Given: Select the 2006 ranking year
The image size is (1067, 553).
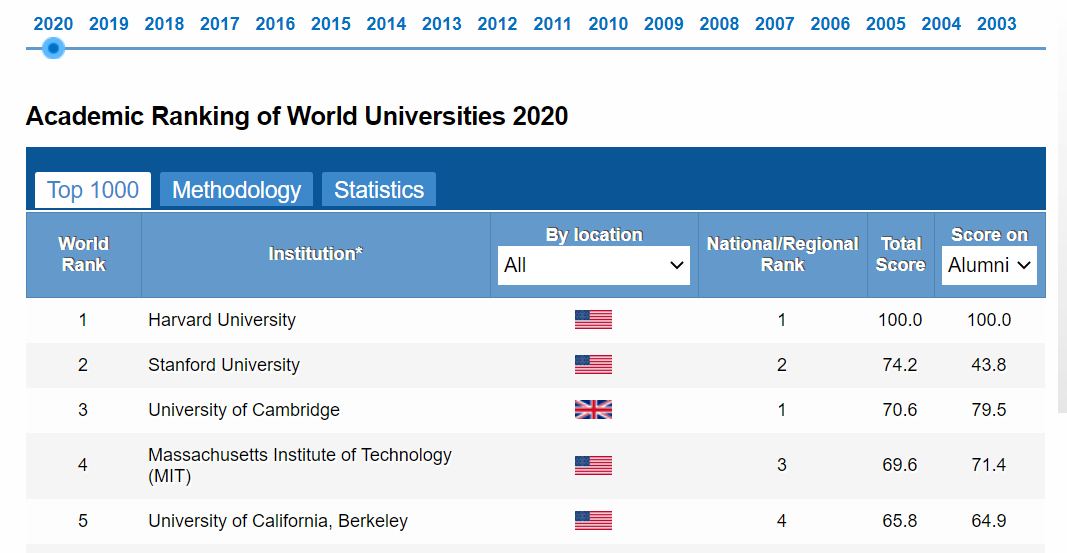Looking at the screenshot, I should tap(830, 24).
